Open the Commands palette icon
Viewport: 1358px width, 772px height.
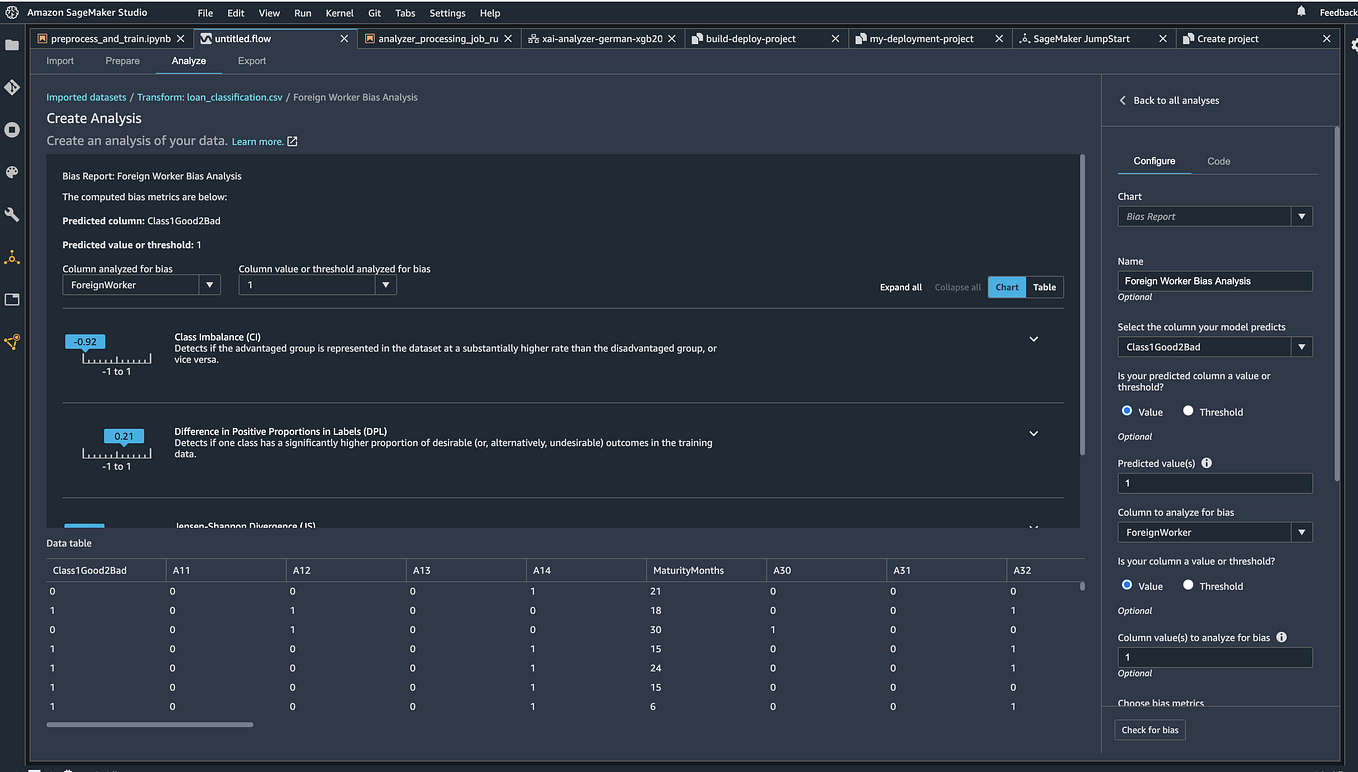(13, 171)
